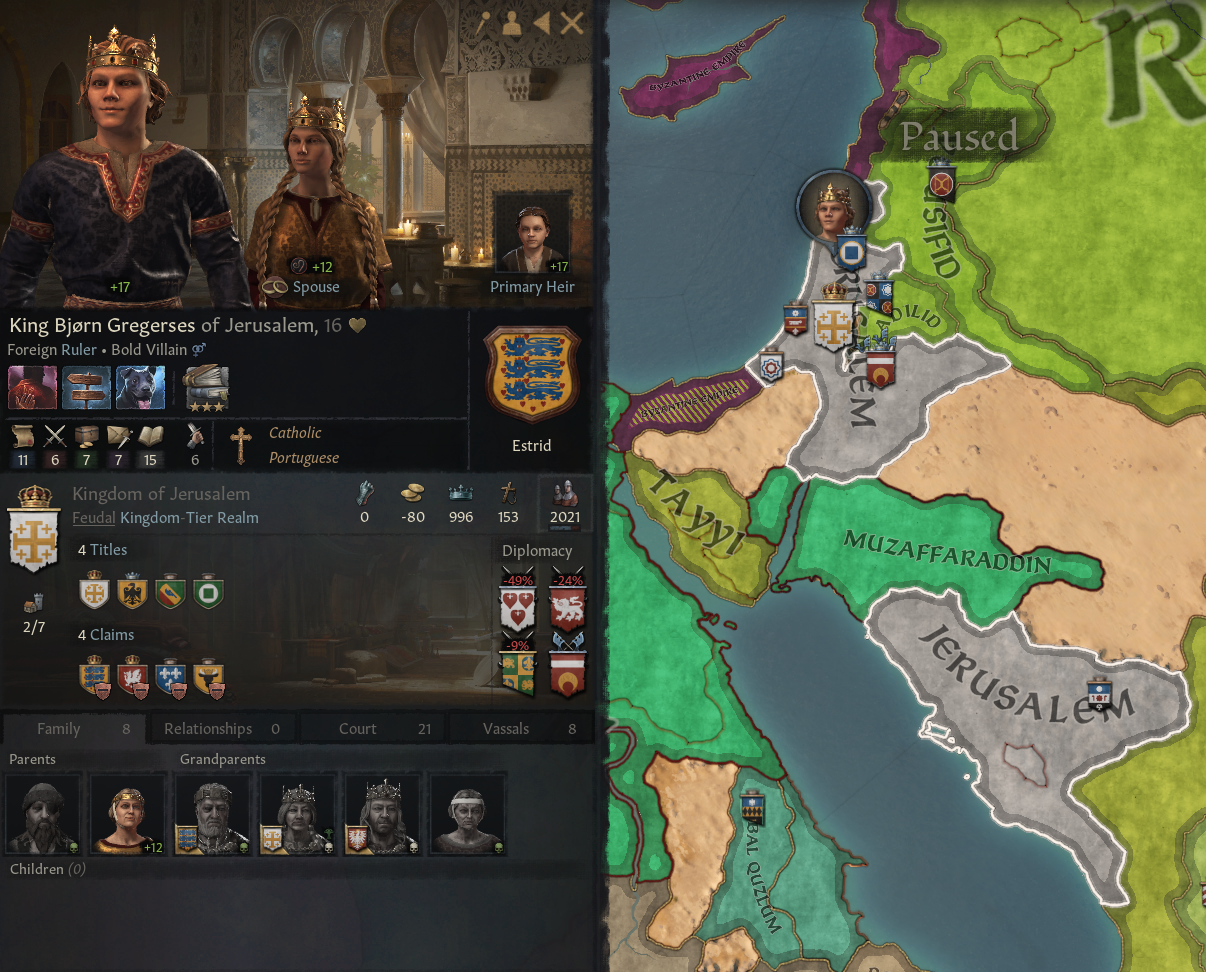
Task: Click the crowned ruler portrait on the map
Action: (831, 205)
